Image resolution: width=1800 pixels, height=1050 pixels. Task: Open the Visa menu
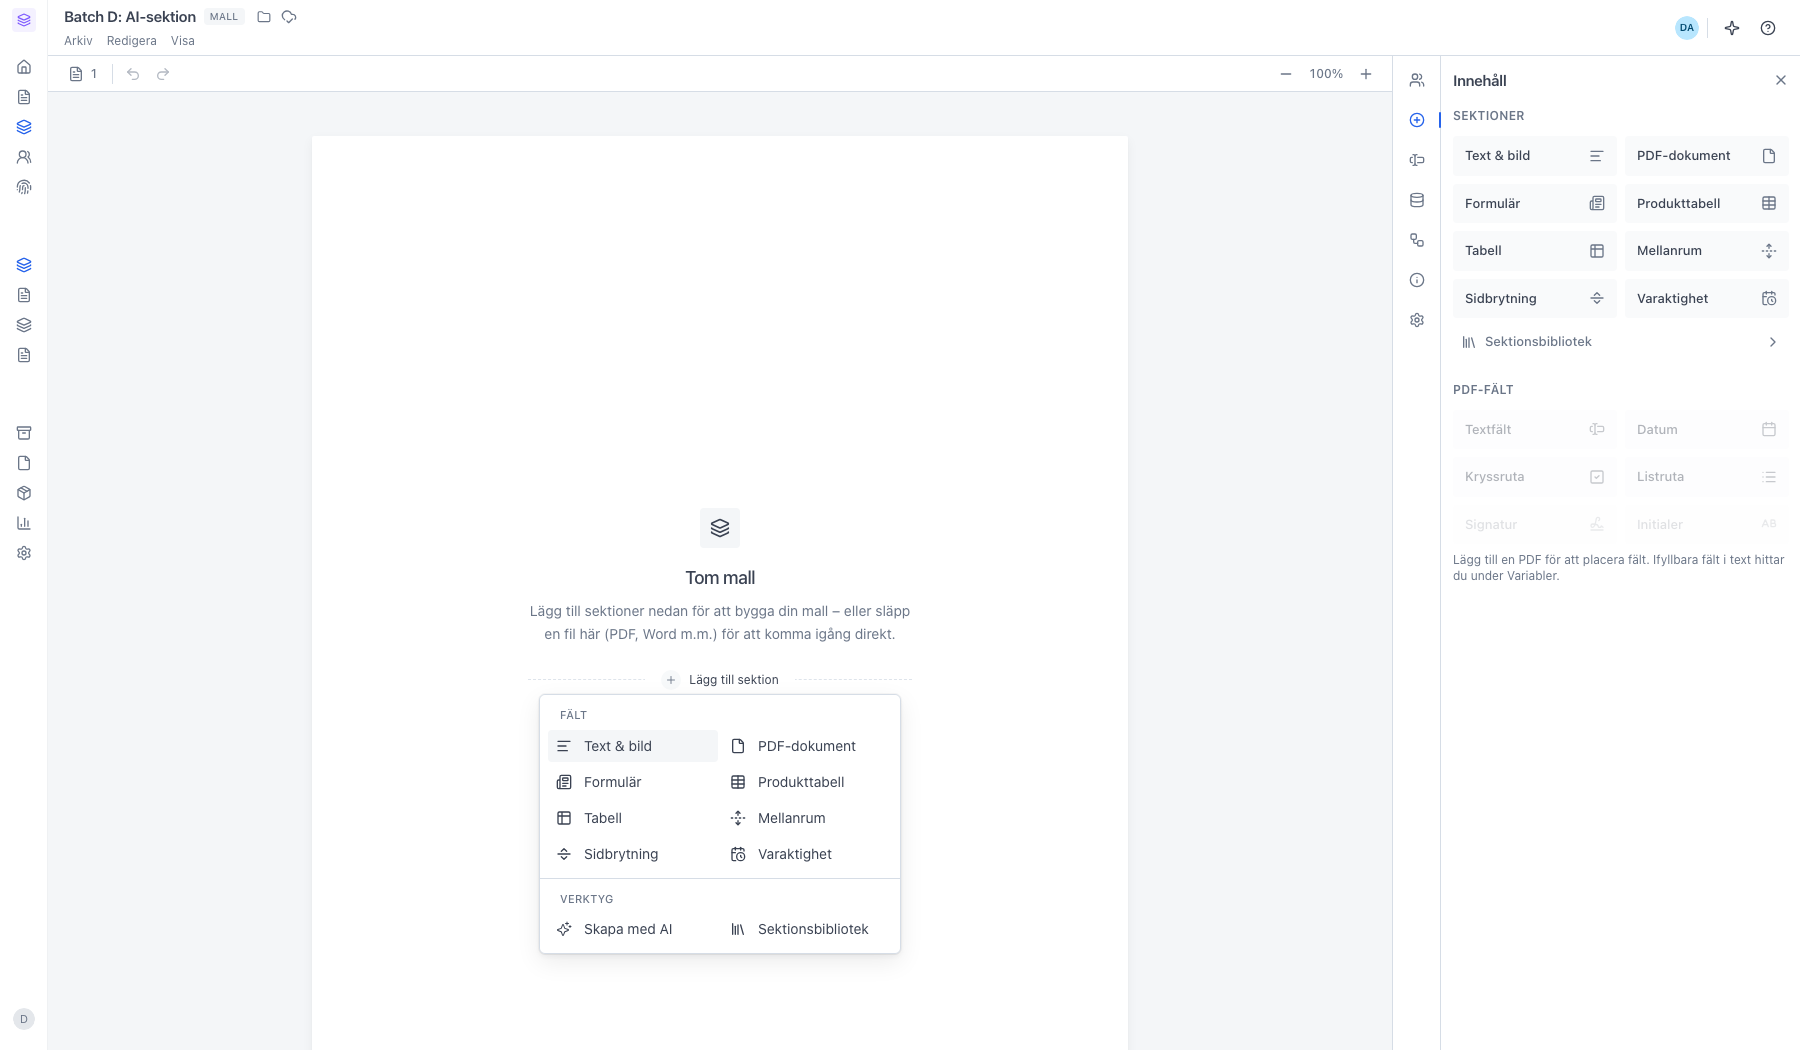(183, 41)
